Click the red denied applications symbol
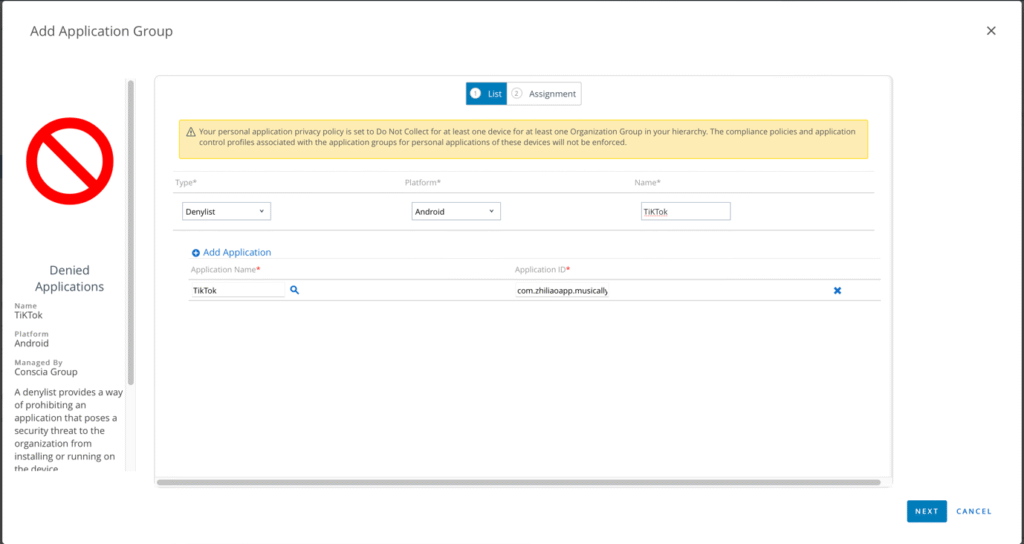 (x=70, y=161)
